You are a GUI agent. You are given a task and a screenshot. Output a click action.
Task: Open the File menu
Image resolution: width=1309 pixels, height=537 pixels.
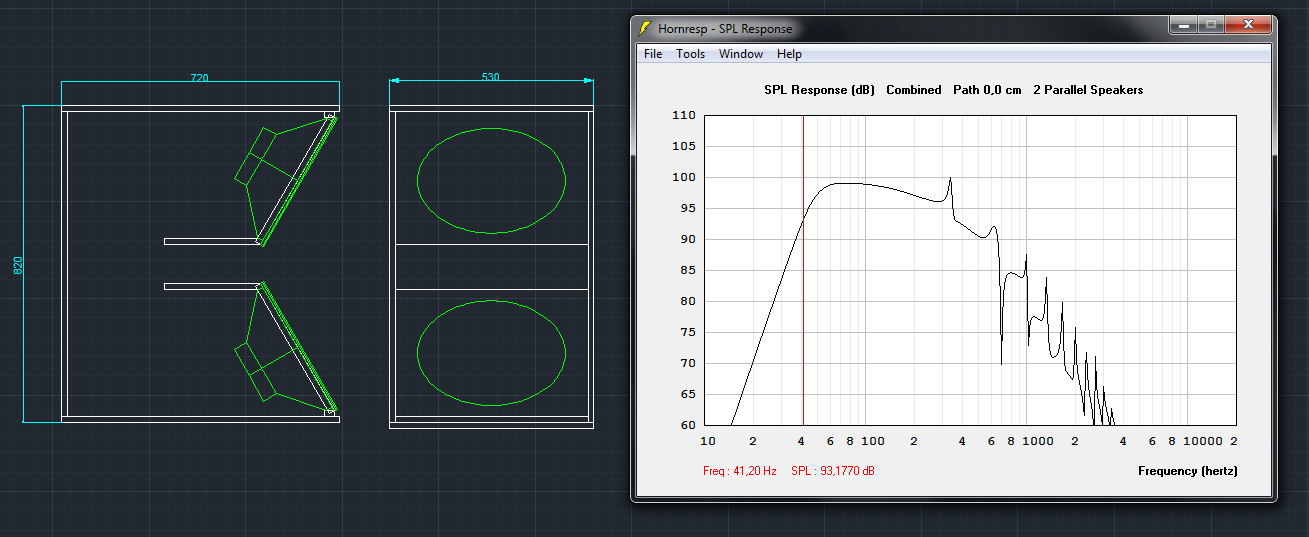653,54
